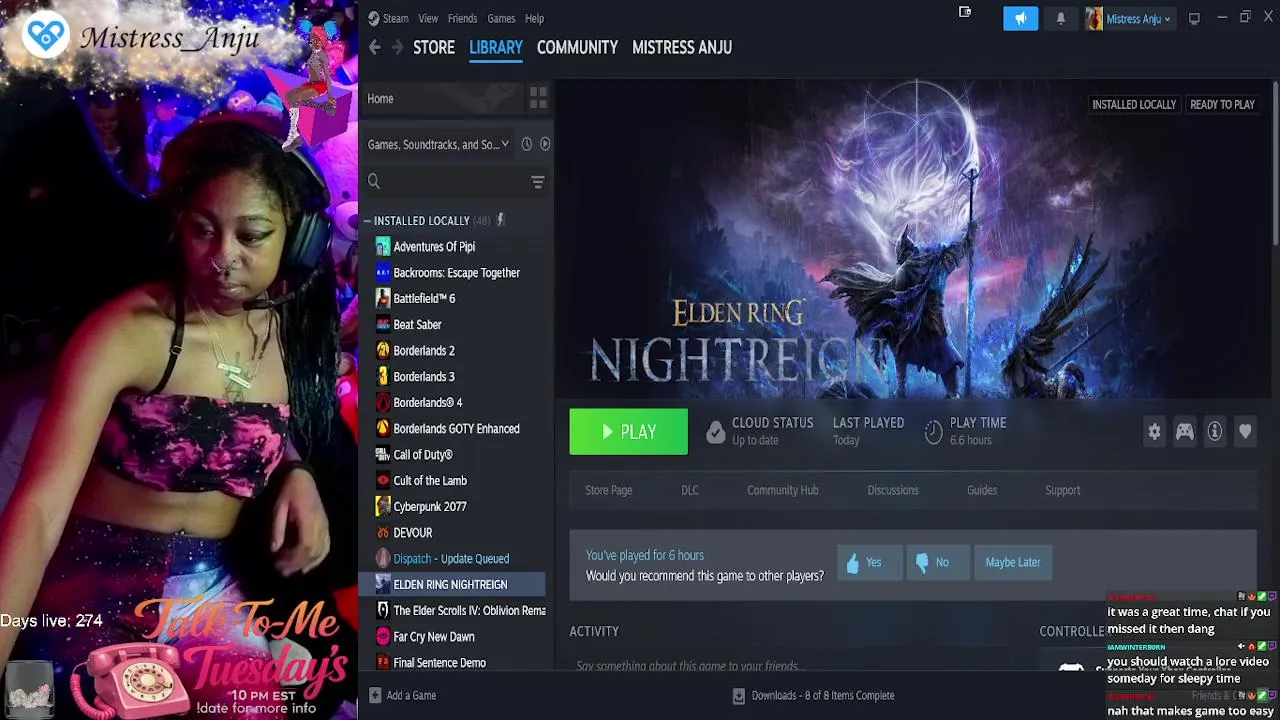The height and width of the screenshot is (720, 1280).
Task: Click the Borderlands 2 game icon
Action: 383,350
